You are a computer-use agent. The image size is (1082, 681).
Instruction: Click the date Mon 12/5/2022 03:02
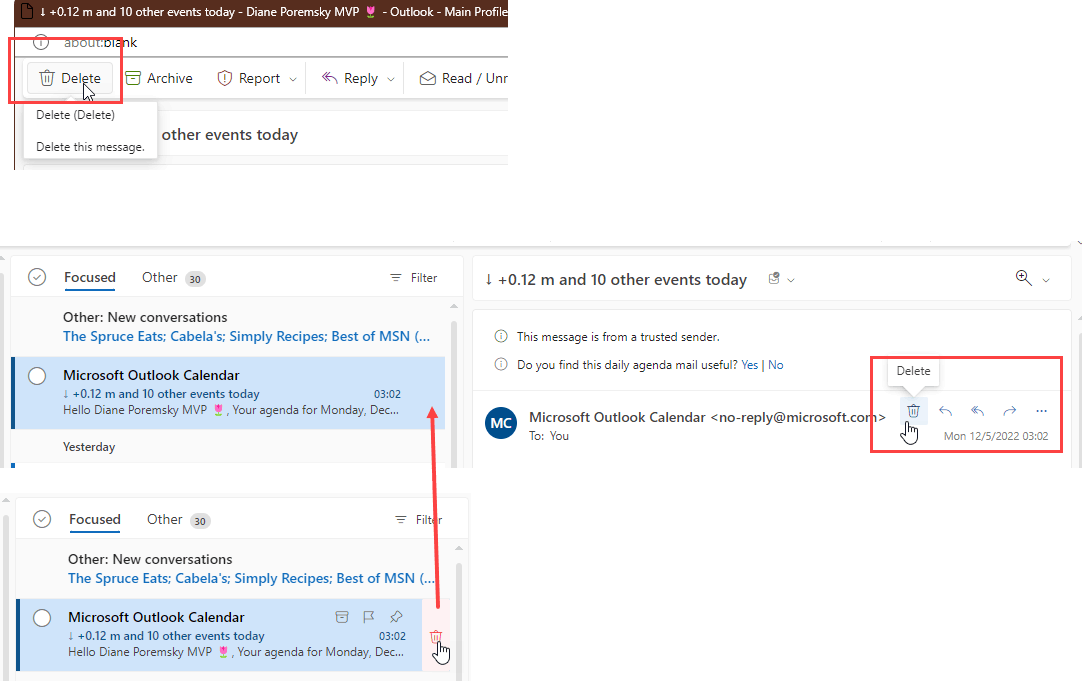[x=996, y=436]
